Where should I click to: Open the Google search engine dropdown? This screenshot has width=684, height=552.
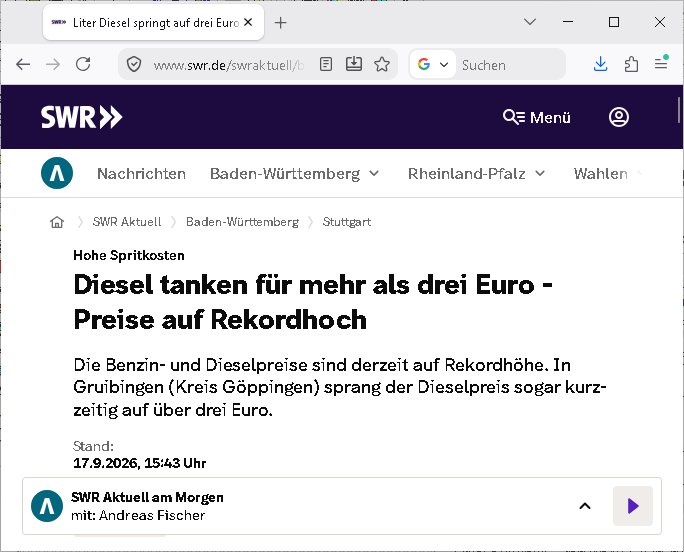(433, 65)
